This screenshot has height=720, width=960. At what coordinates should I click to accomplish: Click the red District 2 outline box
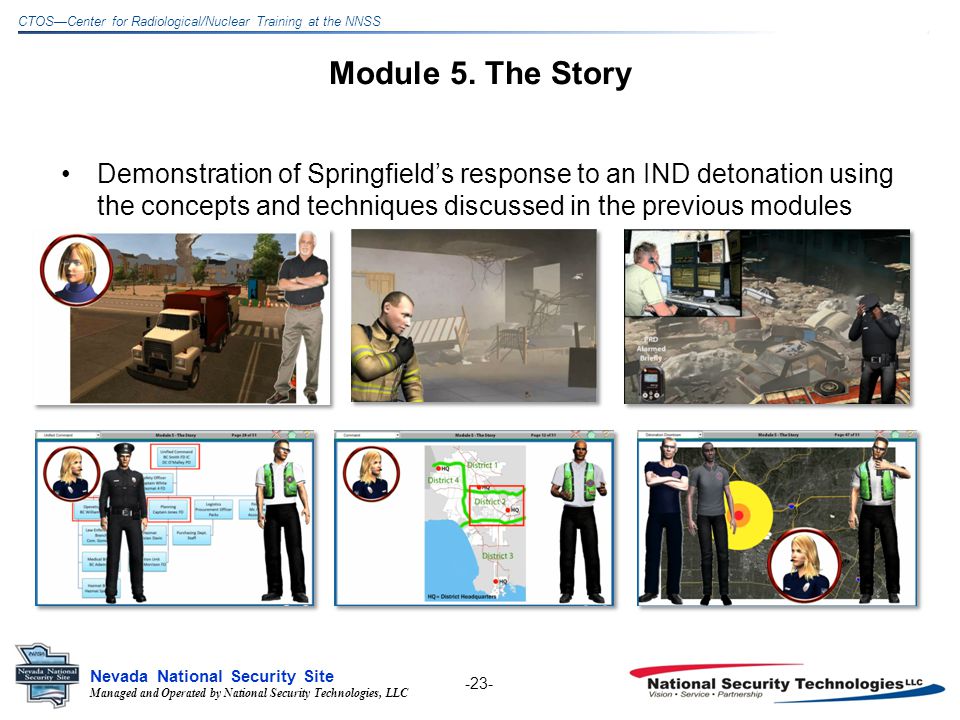click(x=497, y=505)
